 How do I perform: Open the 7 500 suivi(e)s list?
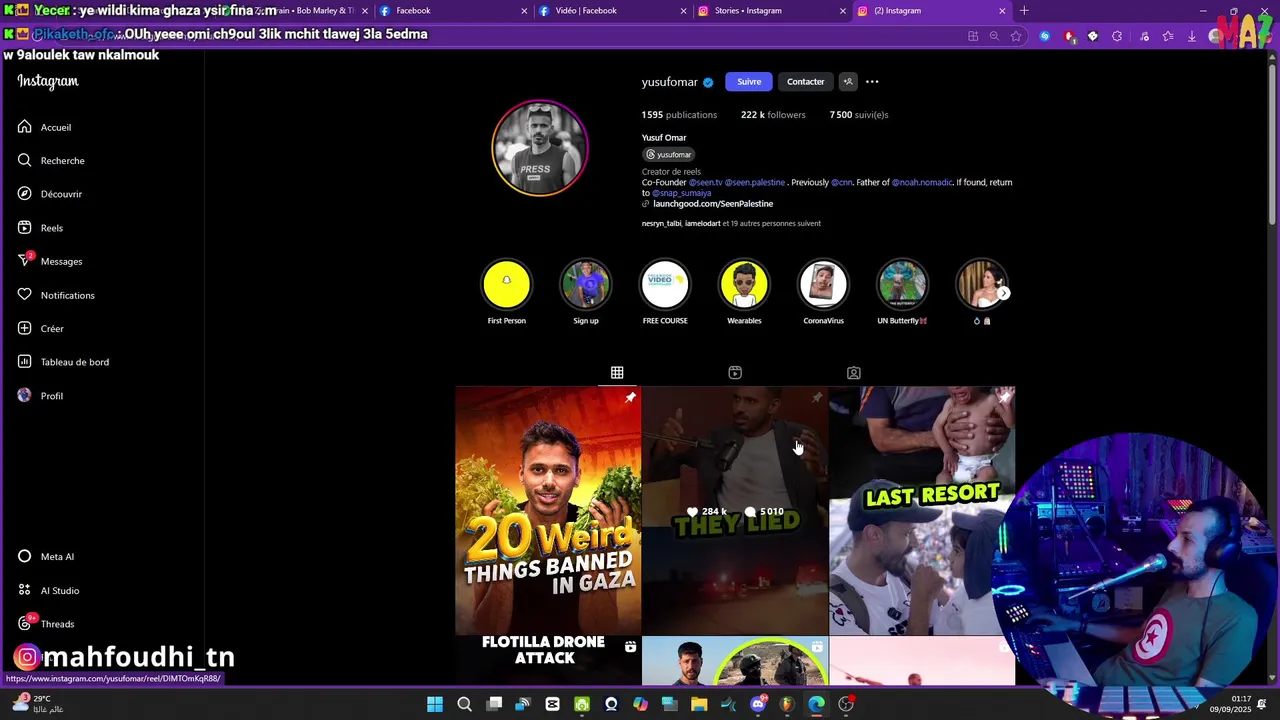[x=859, y=115]
